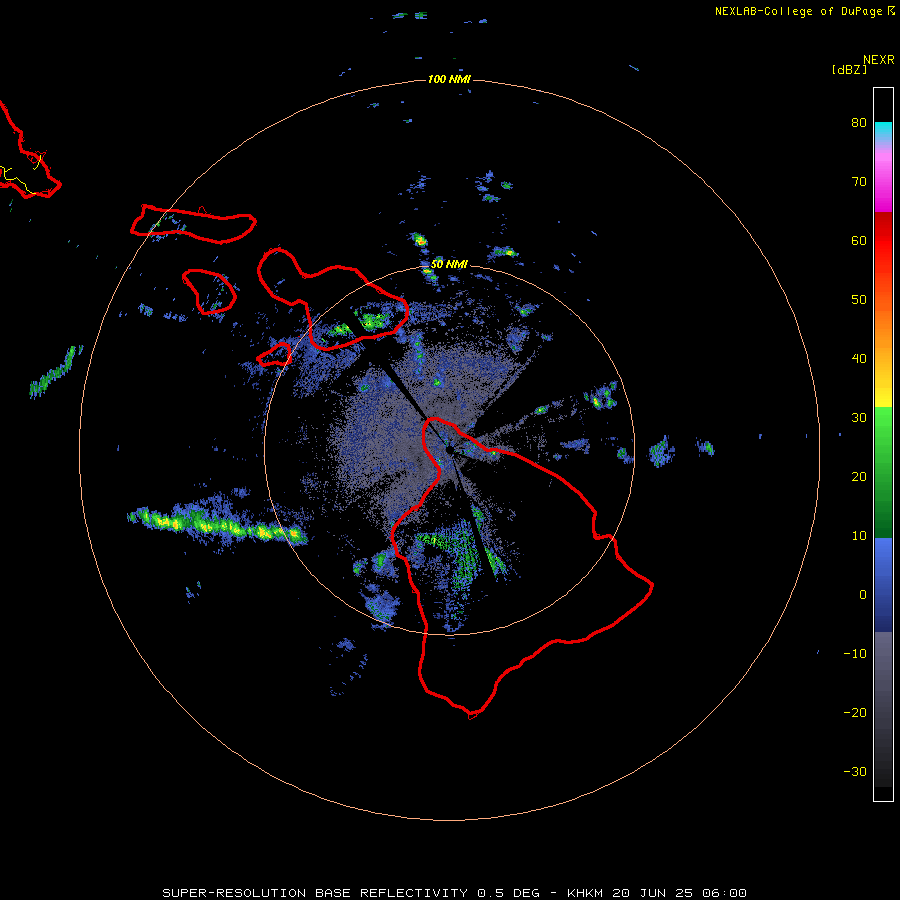Click the -20 value on dBZ scale
The image size is (900, 900).
[x=855, y=713]
